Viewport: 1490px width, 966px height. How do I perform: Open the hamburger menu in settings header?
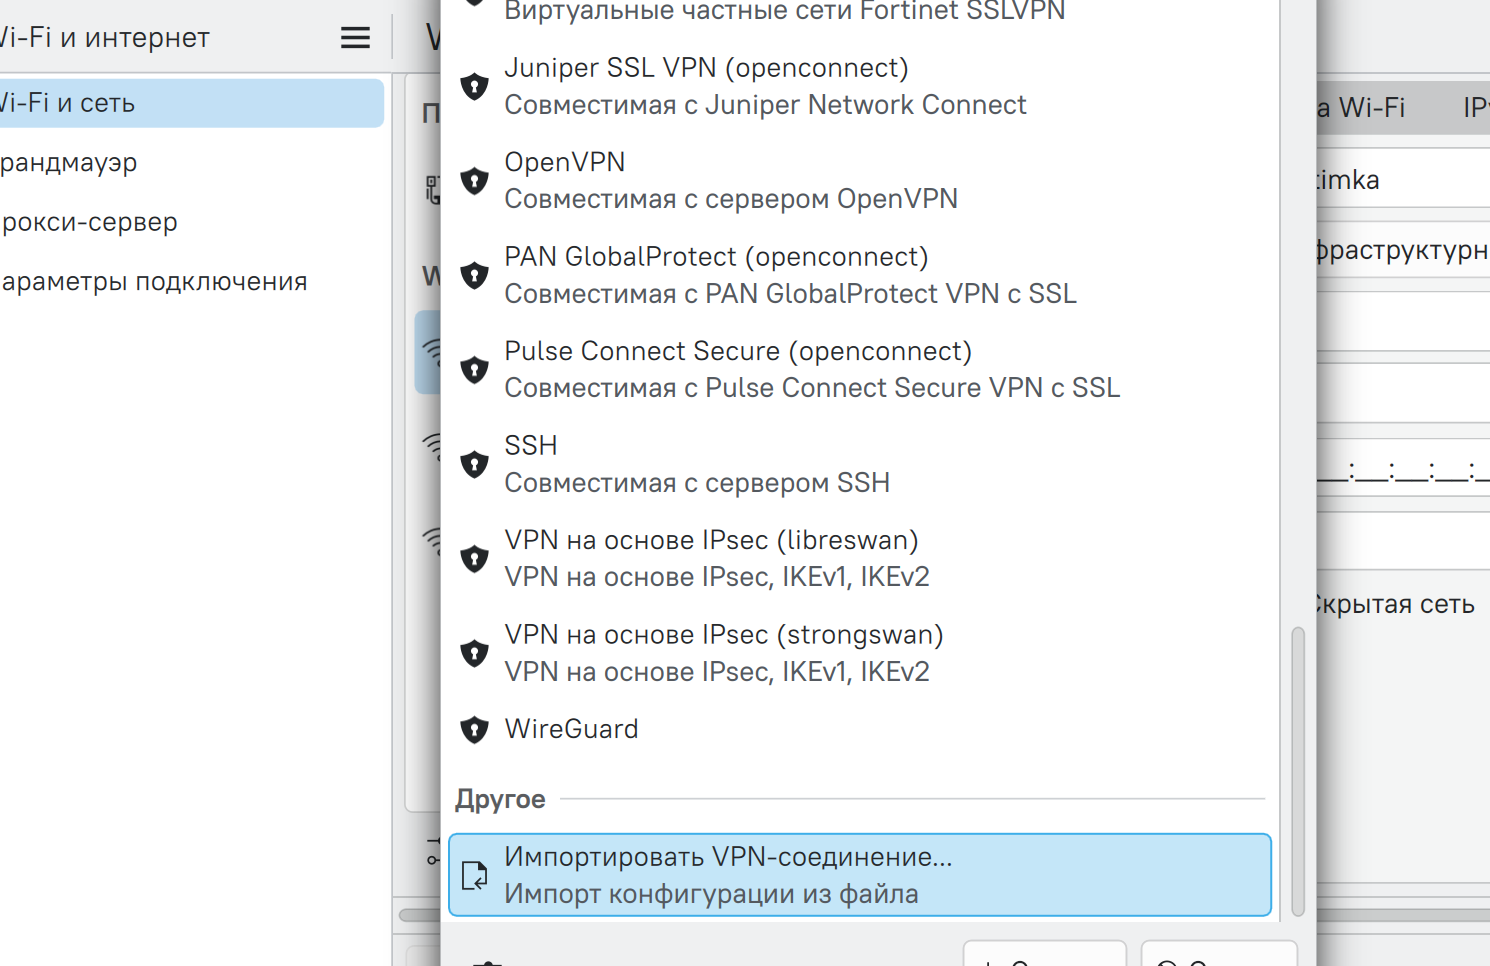click(355, 38)
